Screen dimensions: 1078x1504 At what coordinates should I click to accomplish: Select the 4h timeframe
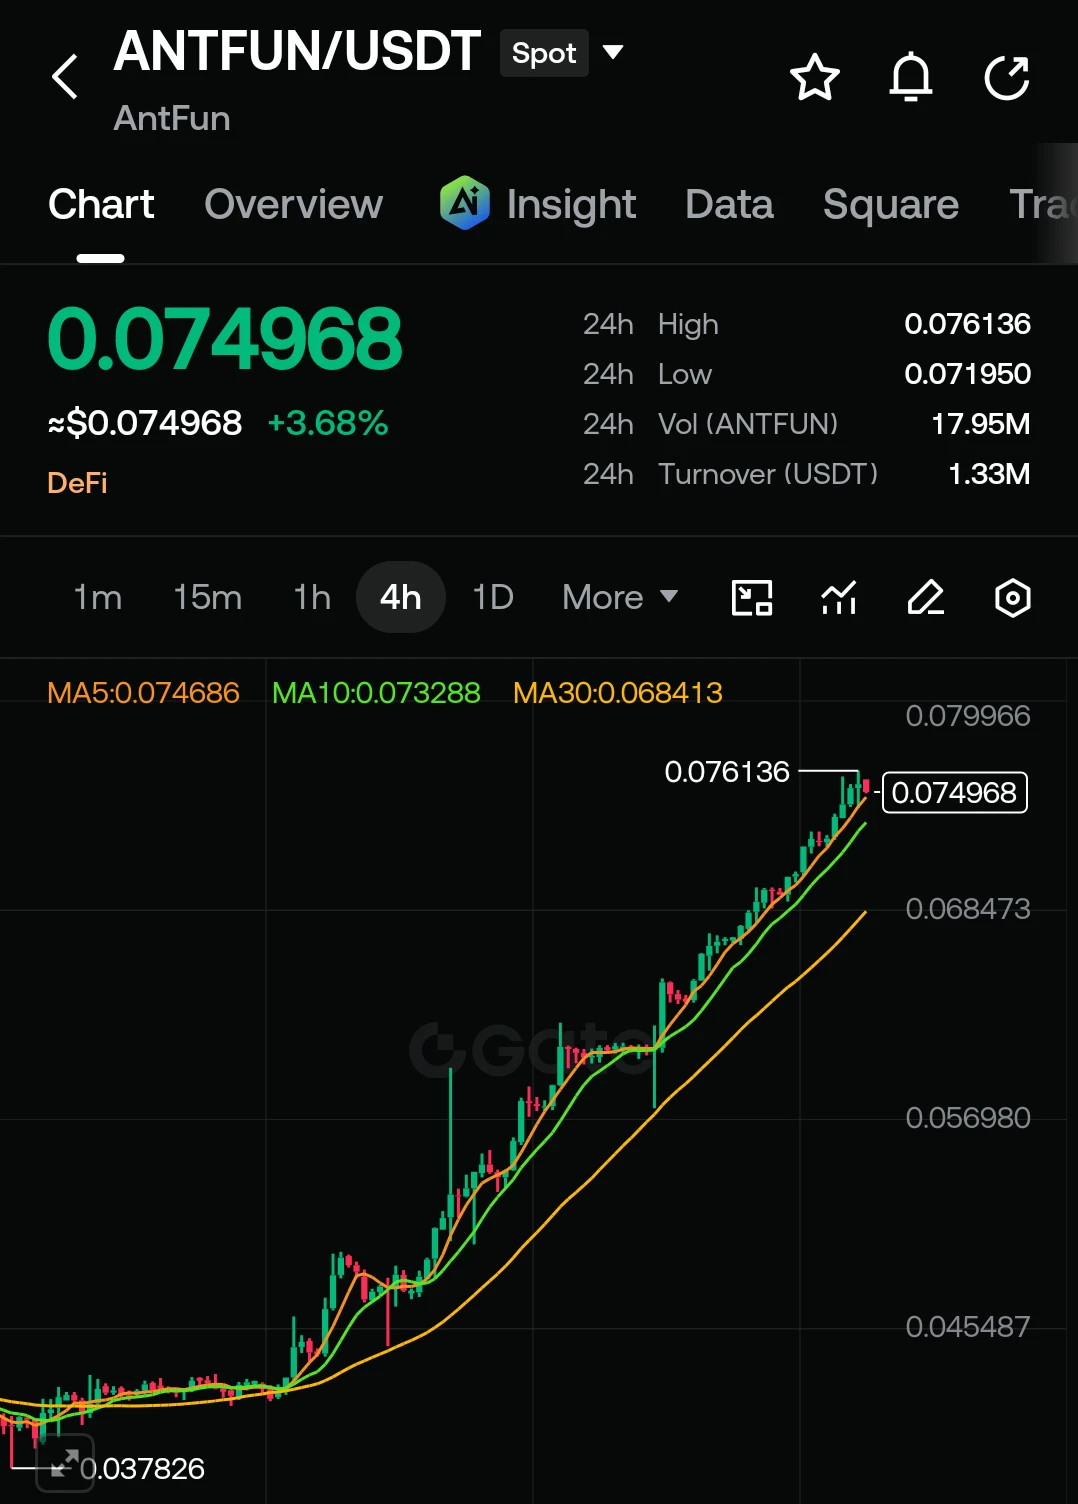400,597
